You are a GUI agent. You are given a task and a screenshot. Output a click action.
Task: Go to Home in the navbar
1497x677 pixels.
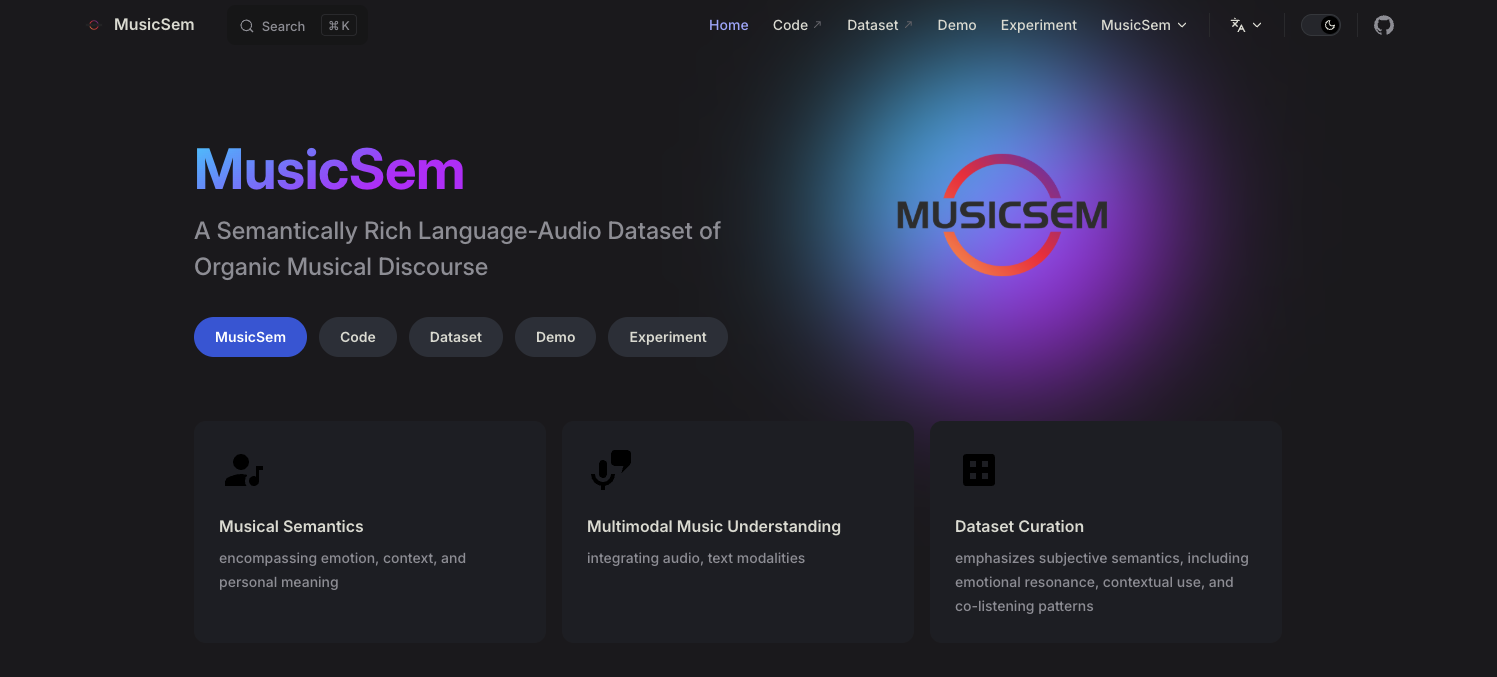point(729,25)
